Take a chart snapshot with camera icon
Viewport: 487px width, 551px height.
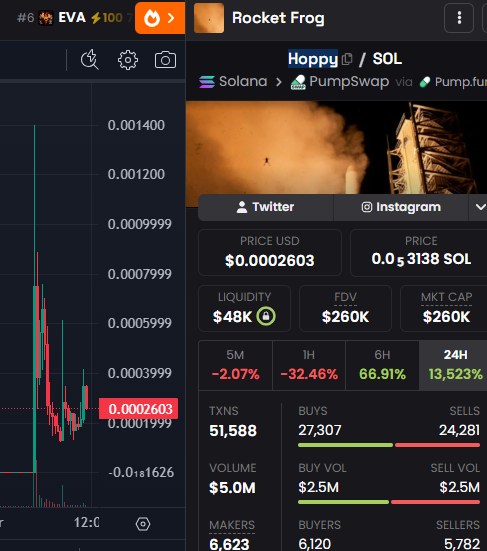(165, 60)
